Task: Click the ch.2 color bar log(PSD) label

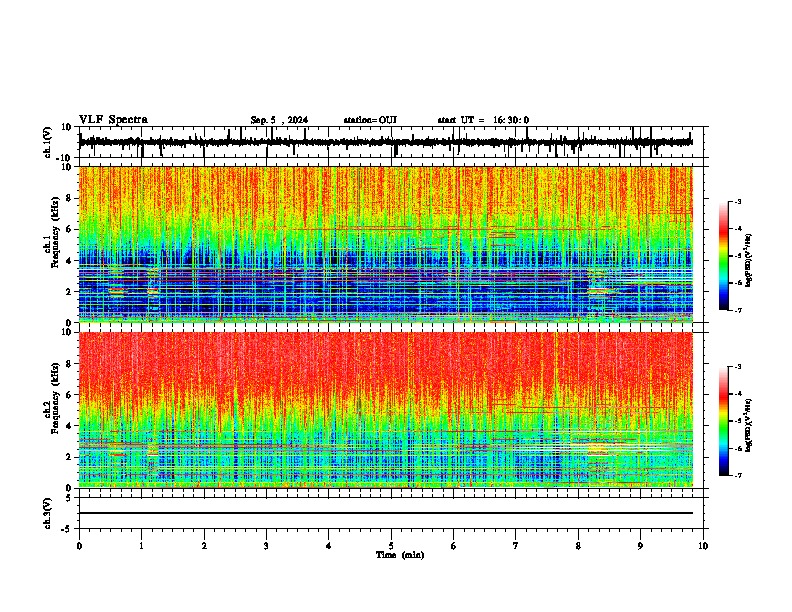Action: click(749, 425)
